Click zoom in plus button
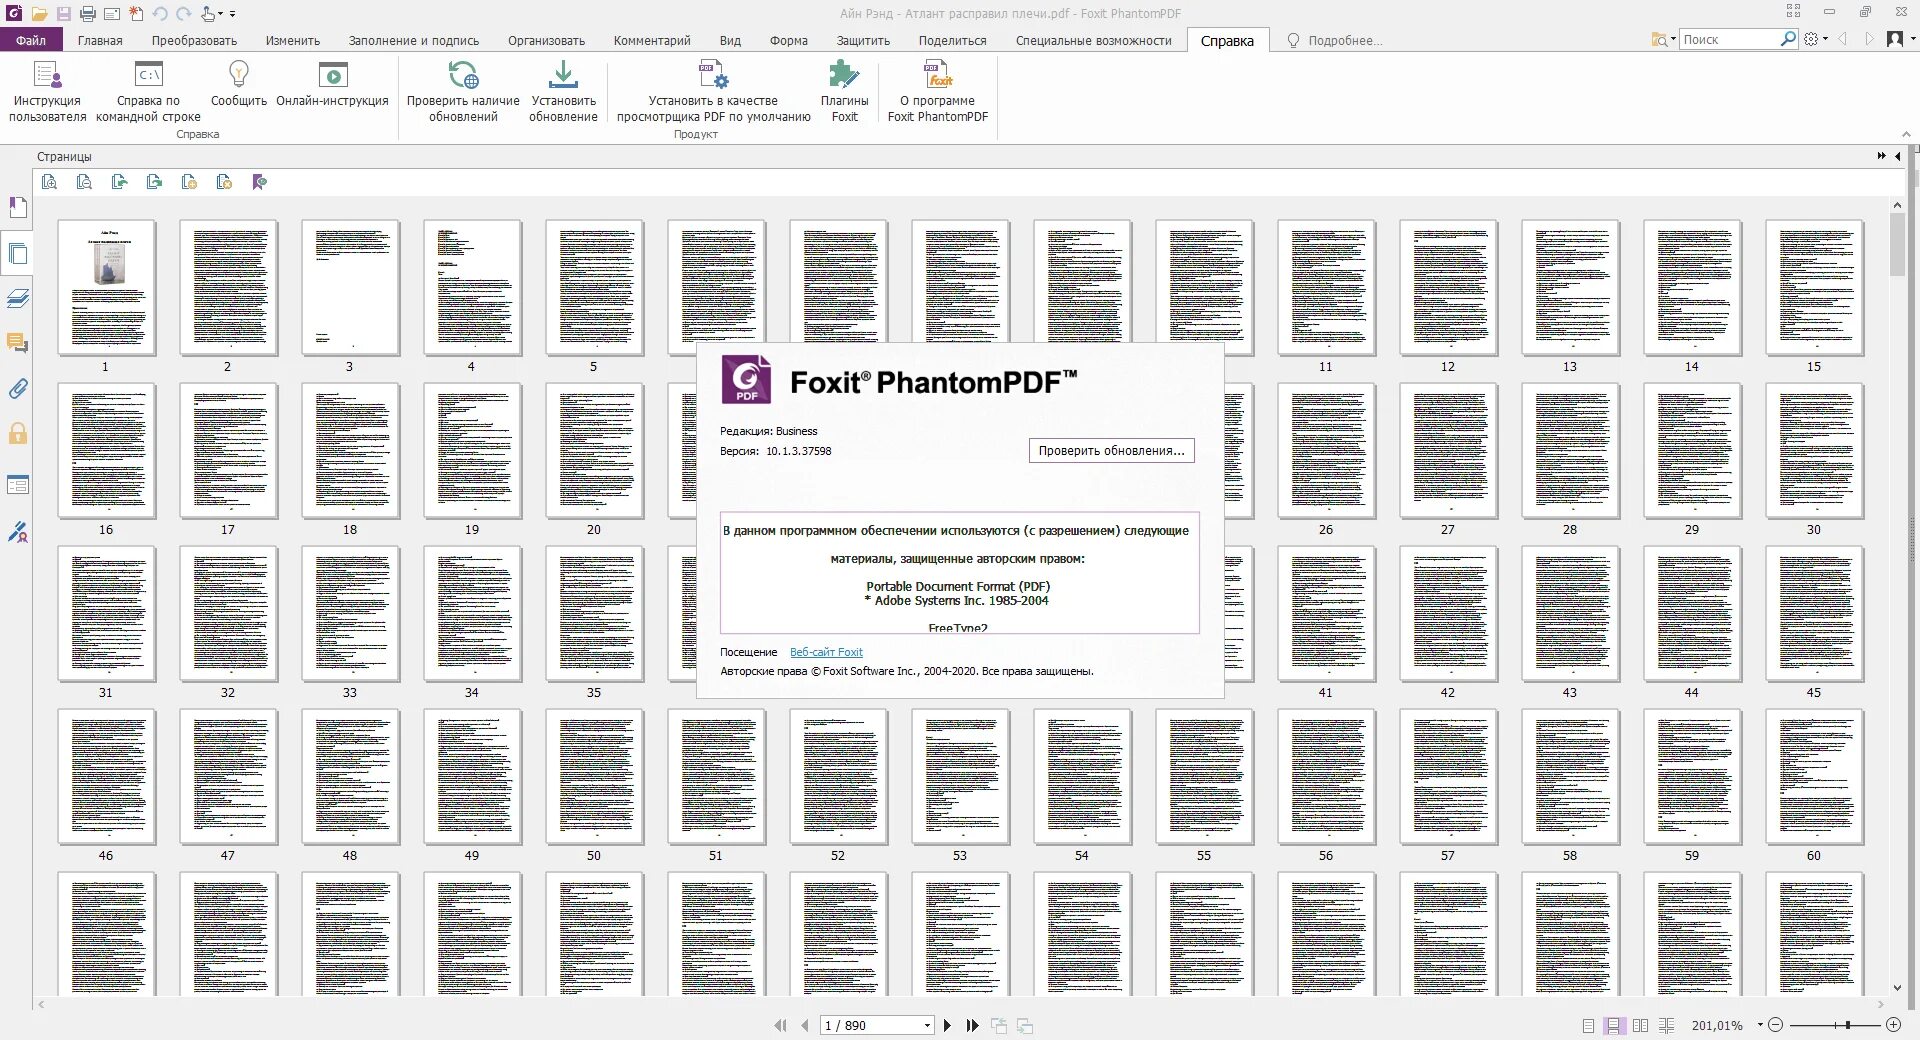Screen dimensions: 1920x1040 click(x=1893, y=1025)
